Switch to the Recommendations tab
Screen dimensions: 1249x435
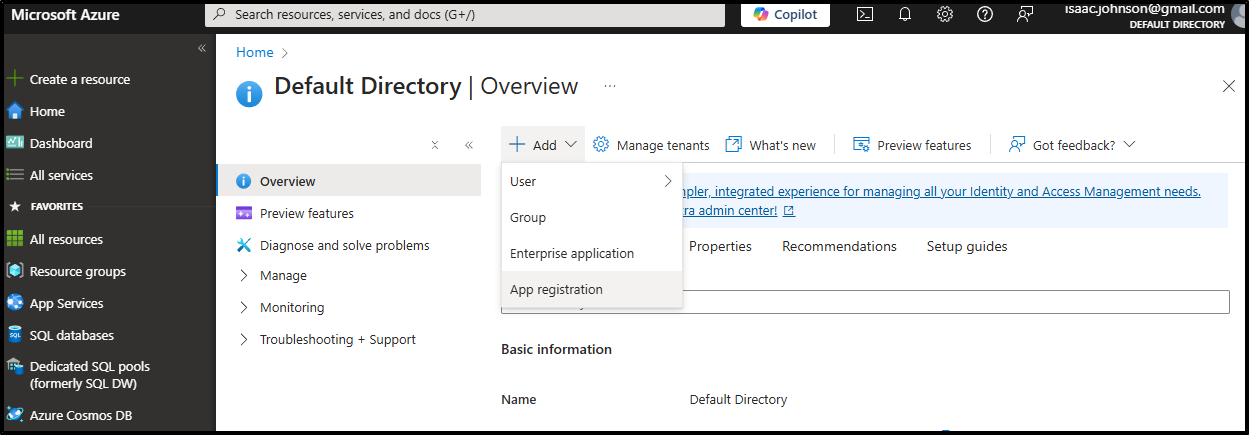pos(839,246)
